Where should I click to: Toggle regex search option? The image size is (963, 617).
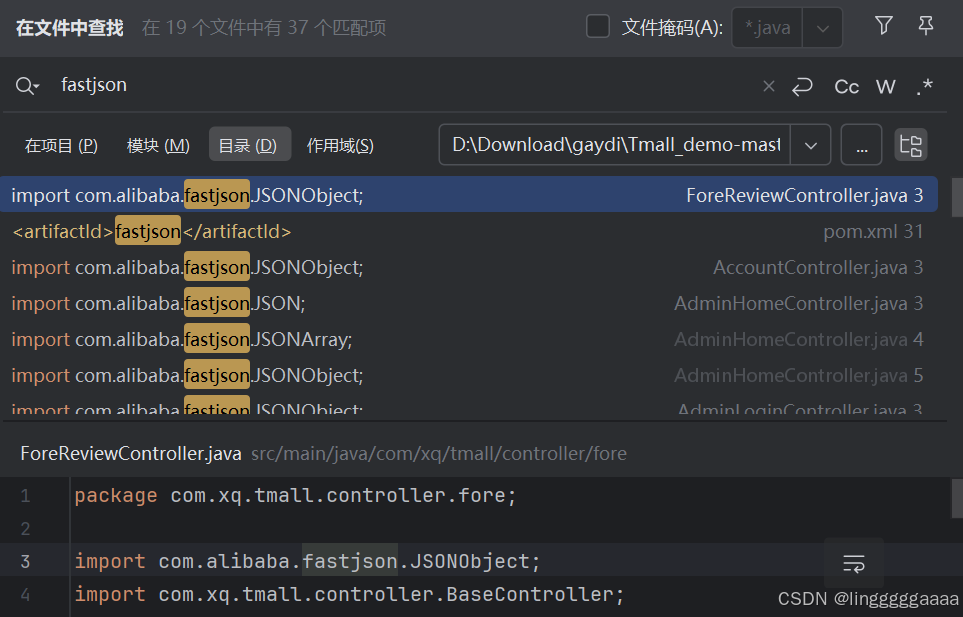pyautogui.click(x=924, y=87)
